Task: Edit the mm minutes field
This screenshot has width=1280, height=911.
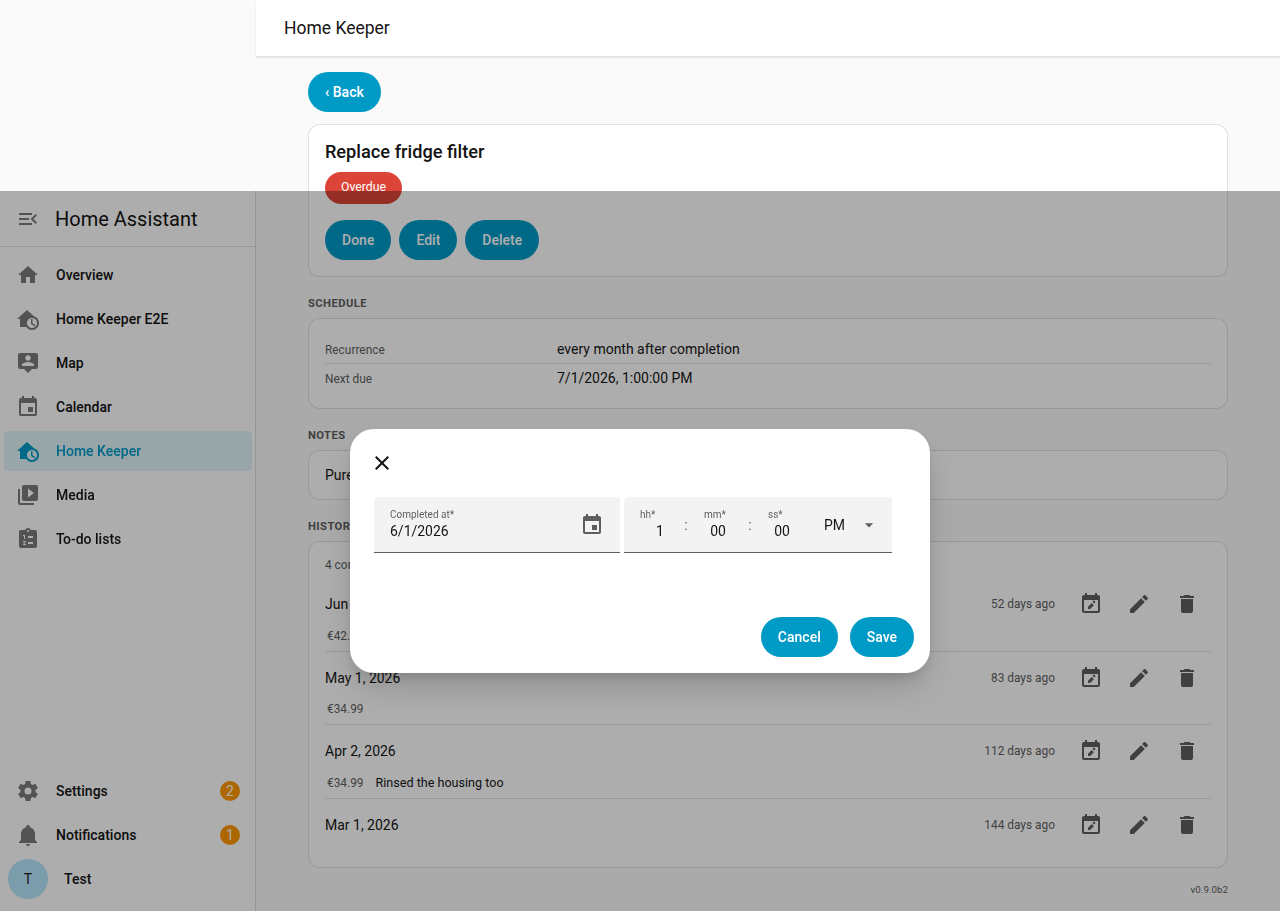Action: pos(717,531)
